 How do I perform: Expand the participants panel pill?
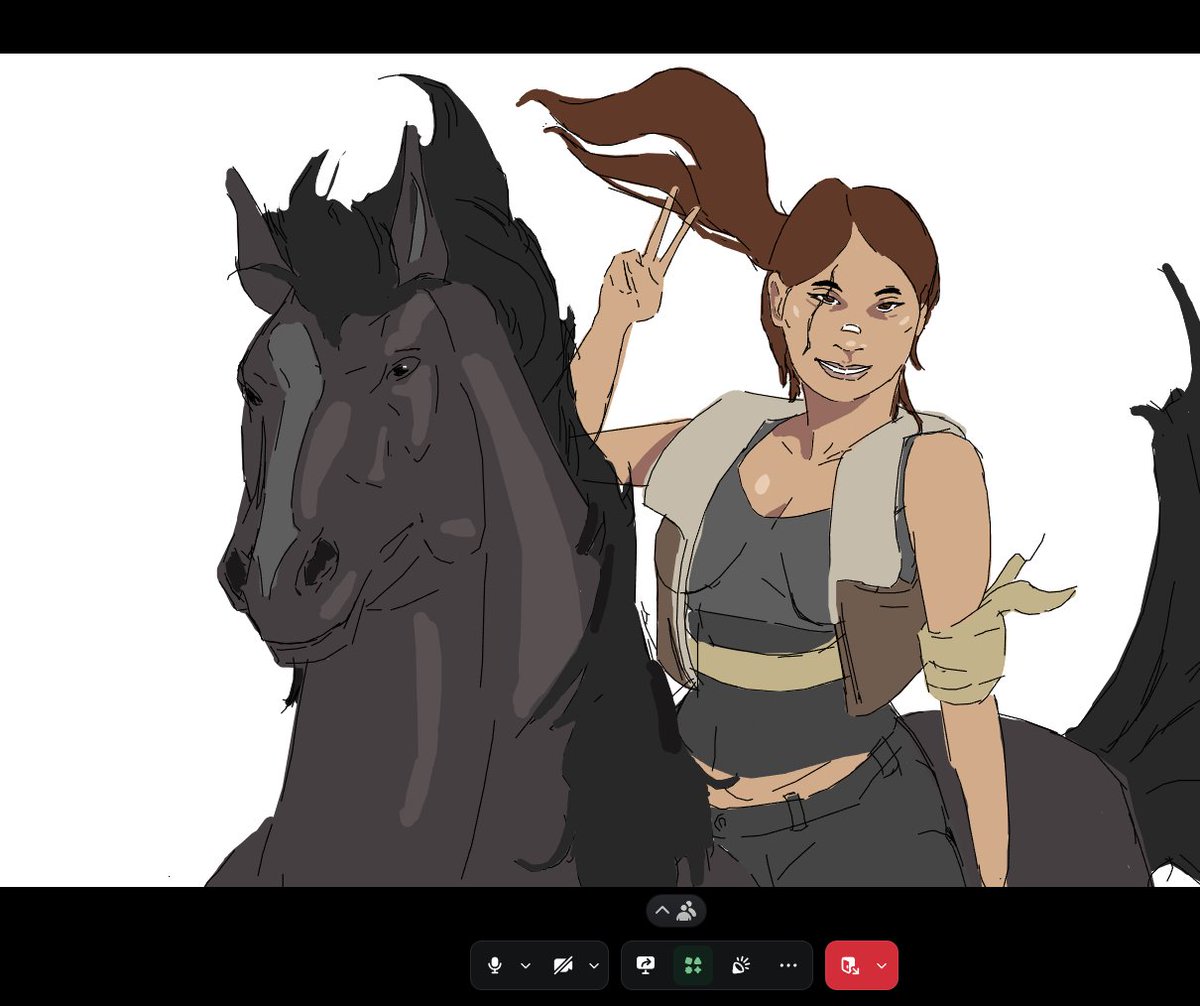[x=676, y=911]
